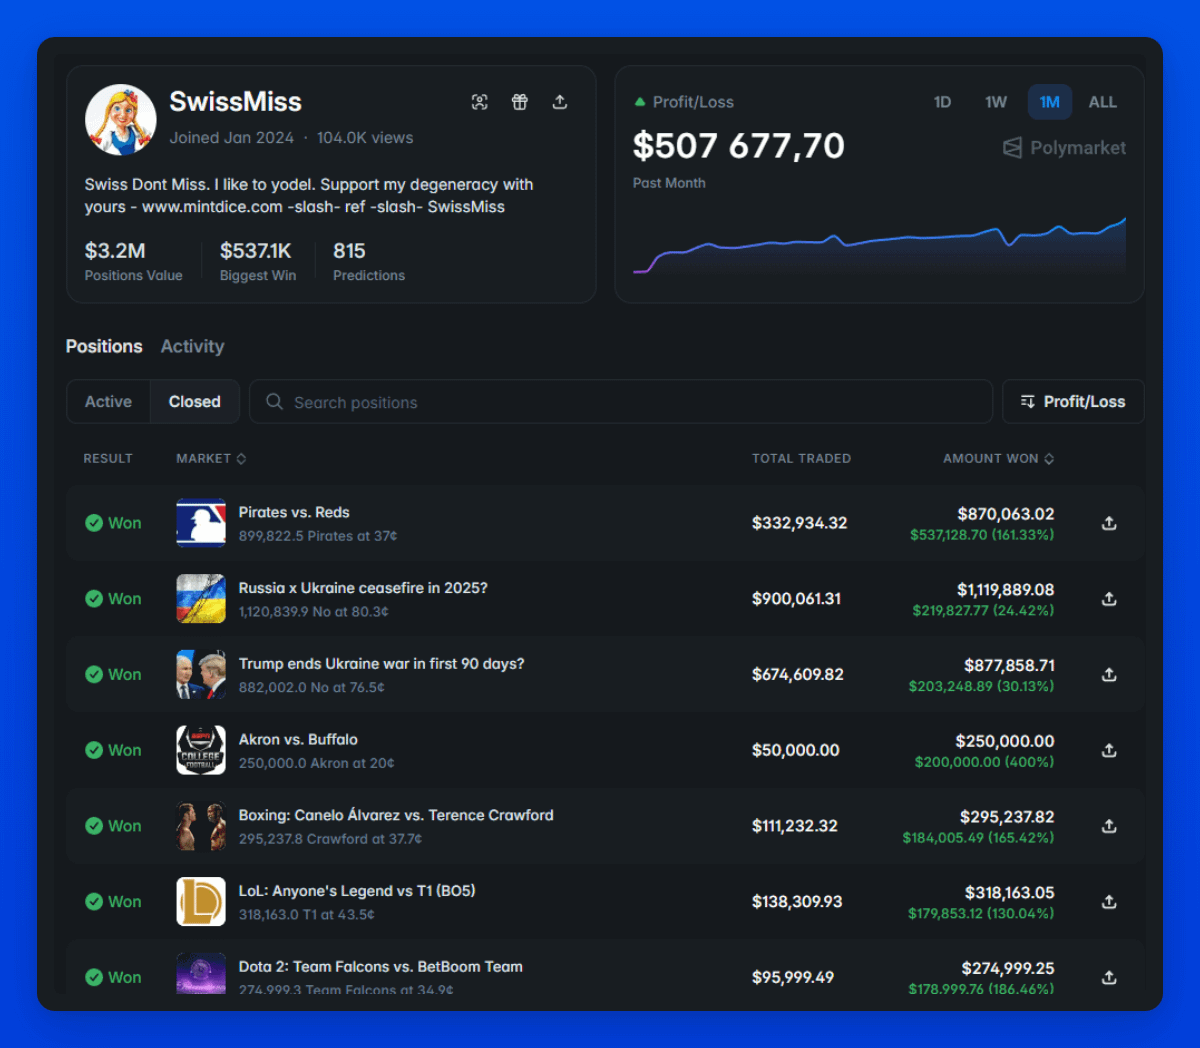Click the $250,000.00 amount won
This screenshot has height=1048, width=1200.
click(1005, 741)
